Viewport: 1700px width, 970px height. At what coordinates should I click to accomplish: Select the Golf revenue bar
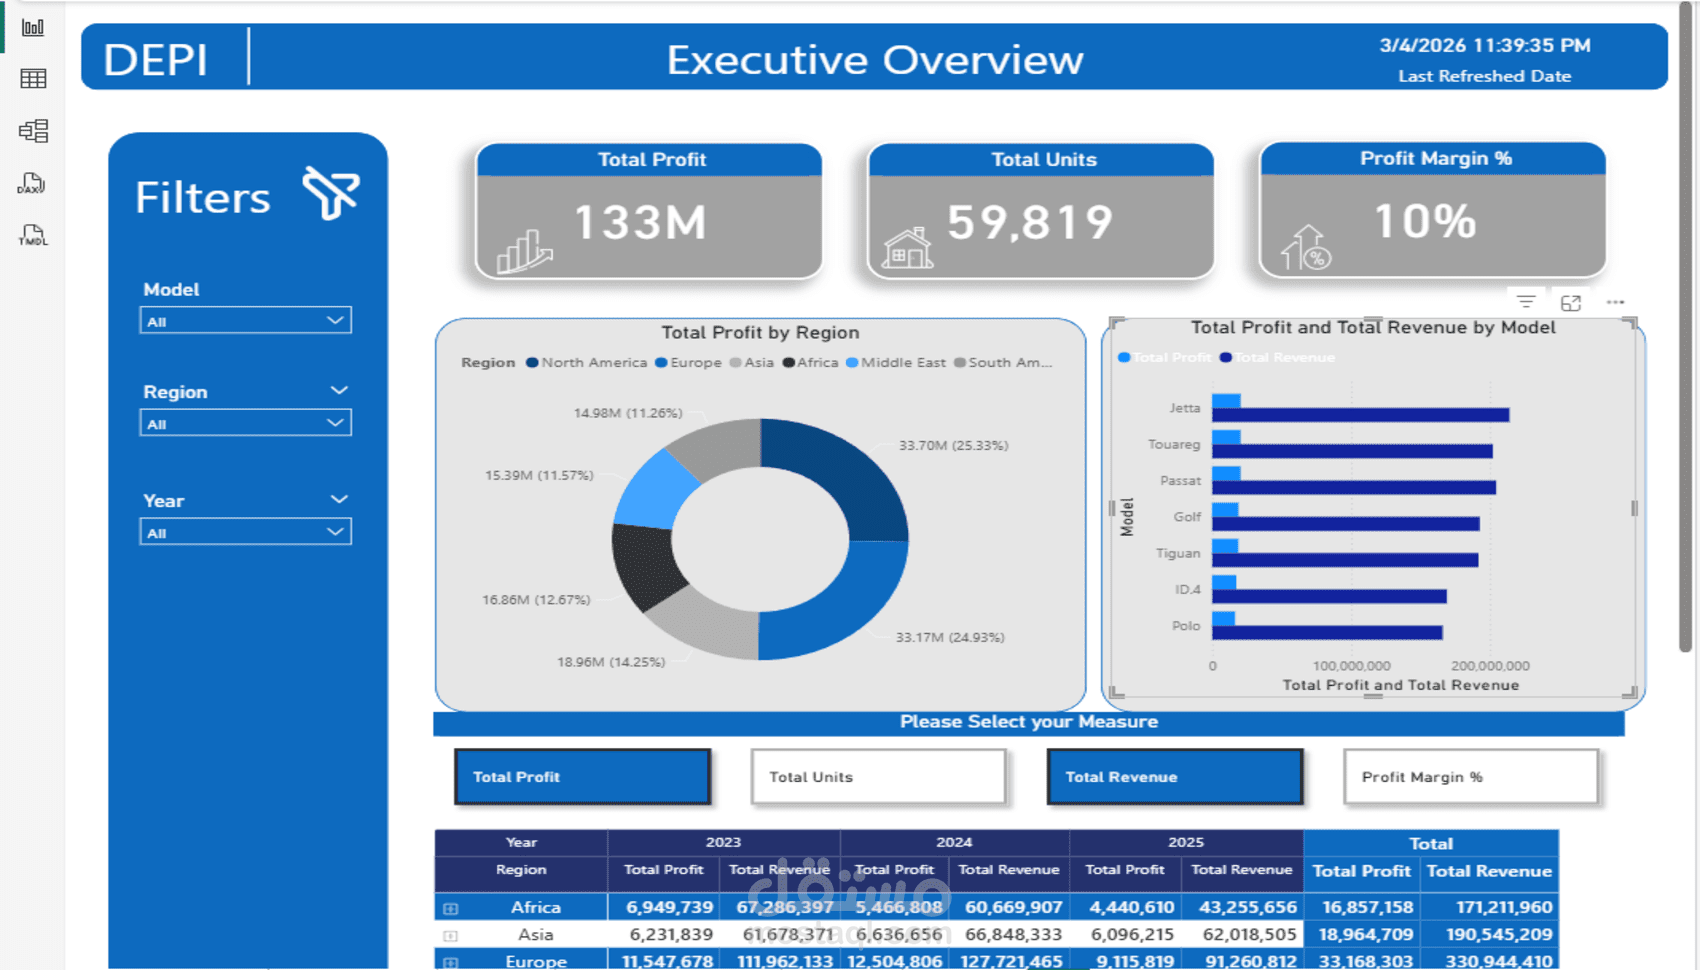1346,524
